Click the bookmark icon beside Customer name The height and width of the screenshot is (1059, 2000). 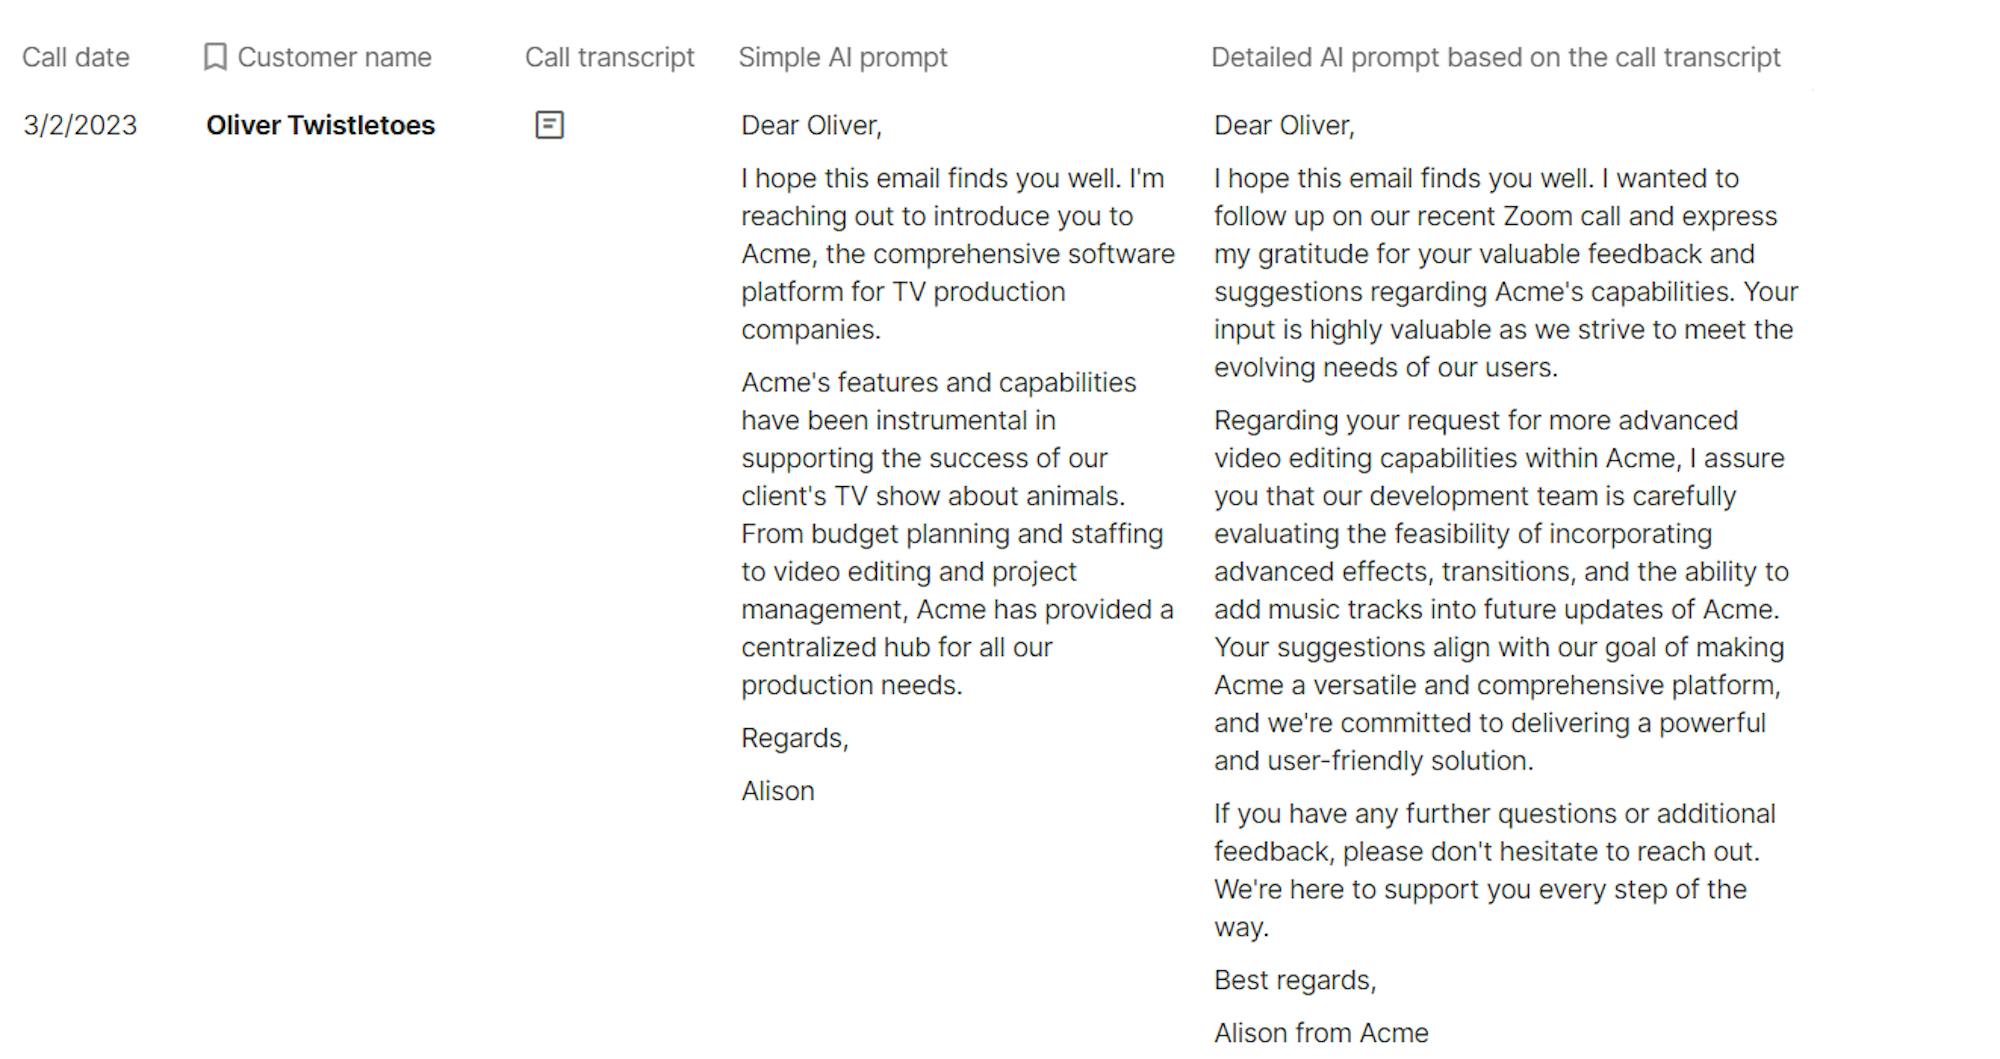pos(215,57)
